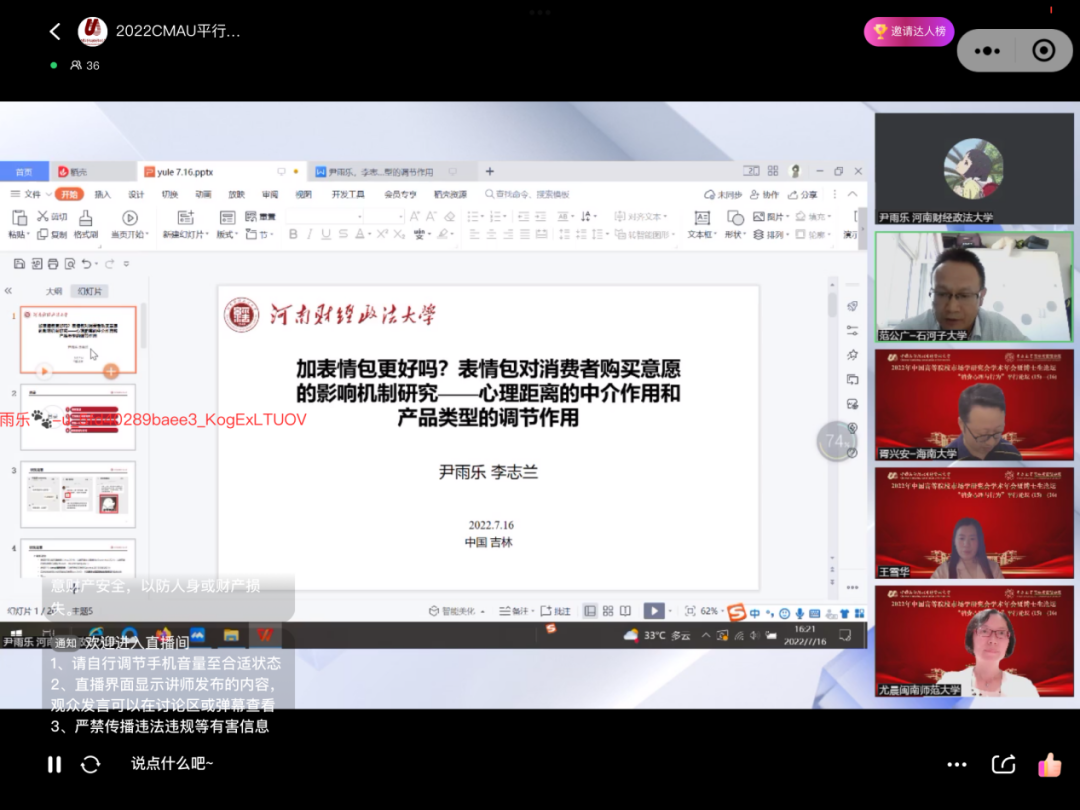This screenshot has width=1080, height=810.
Task: Pause the livestream playback
Action: click(54, 764)
